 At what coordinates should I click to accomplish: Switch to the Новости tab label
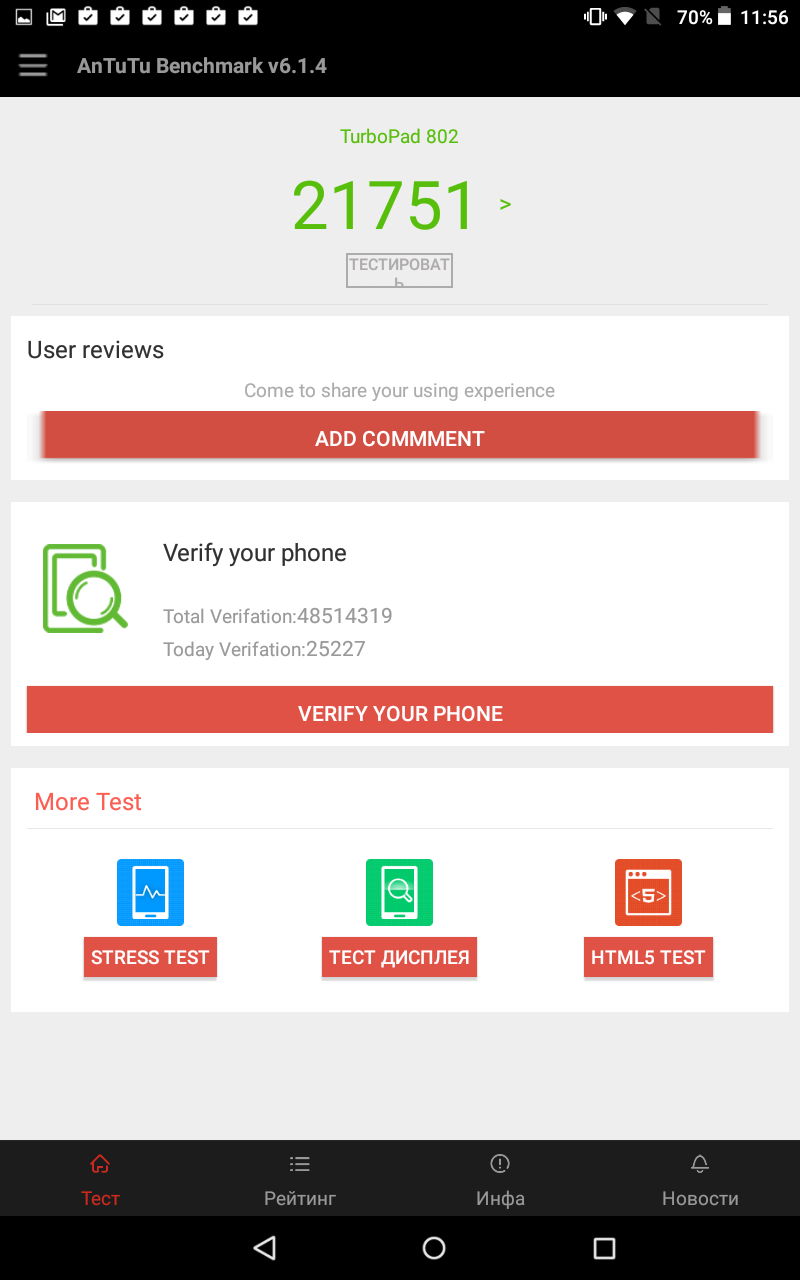coord(700,1198)
